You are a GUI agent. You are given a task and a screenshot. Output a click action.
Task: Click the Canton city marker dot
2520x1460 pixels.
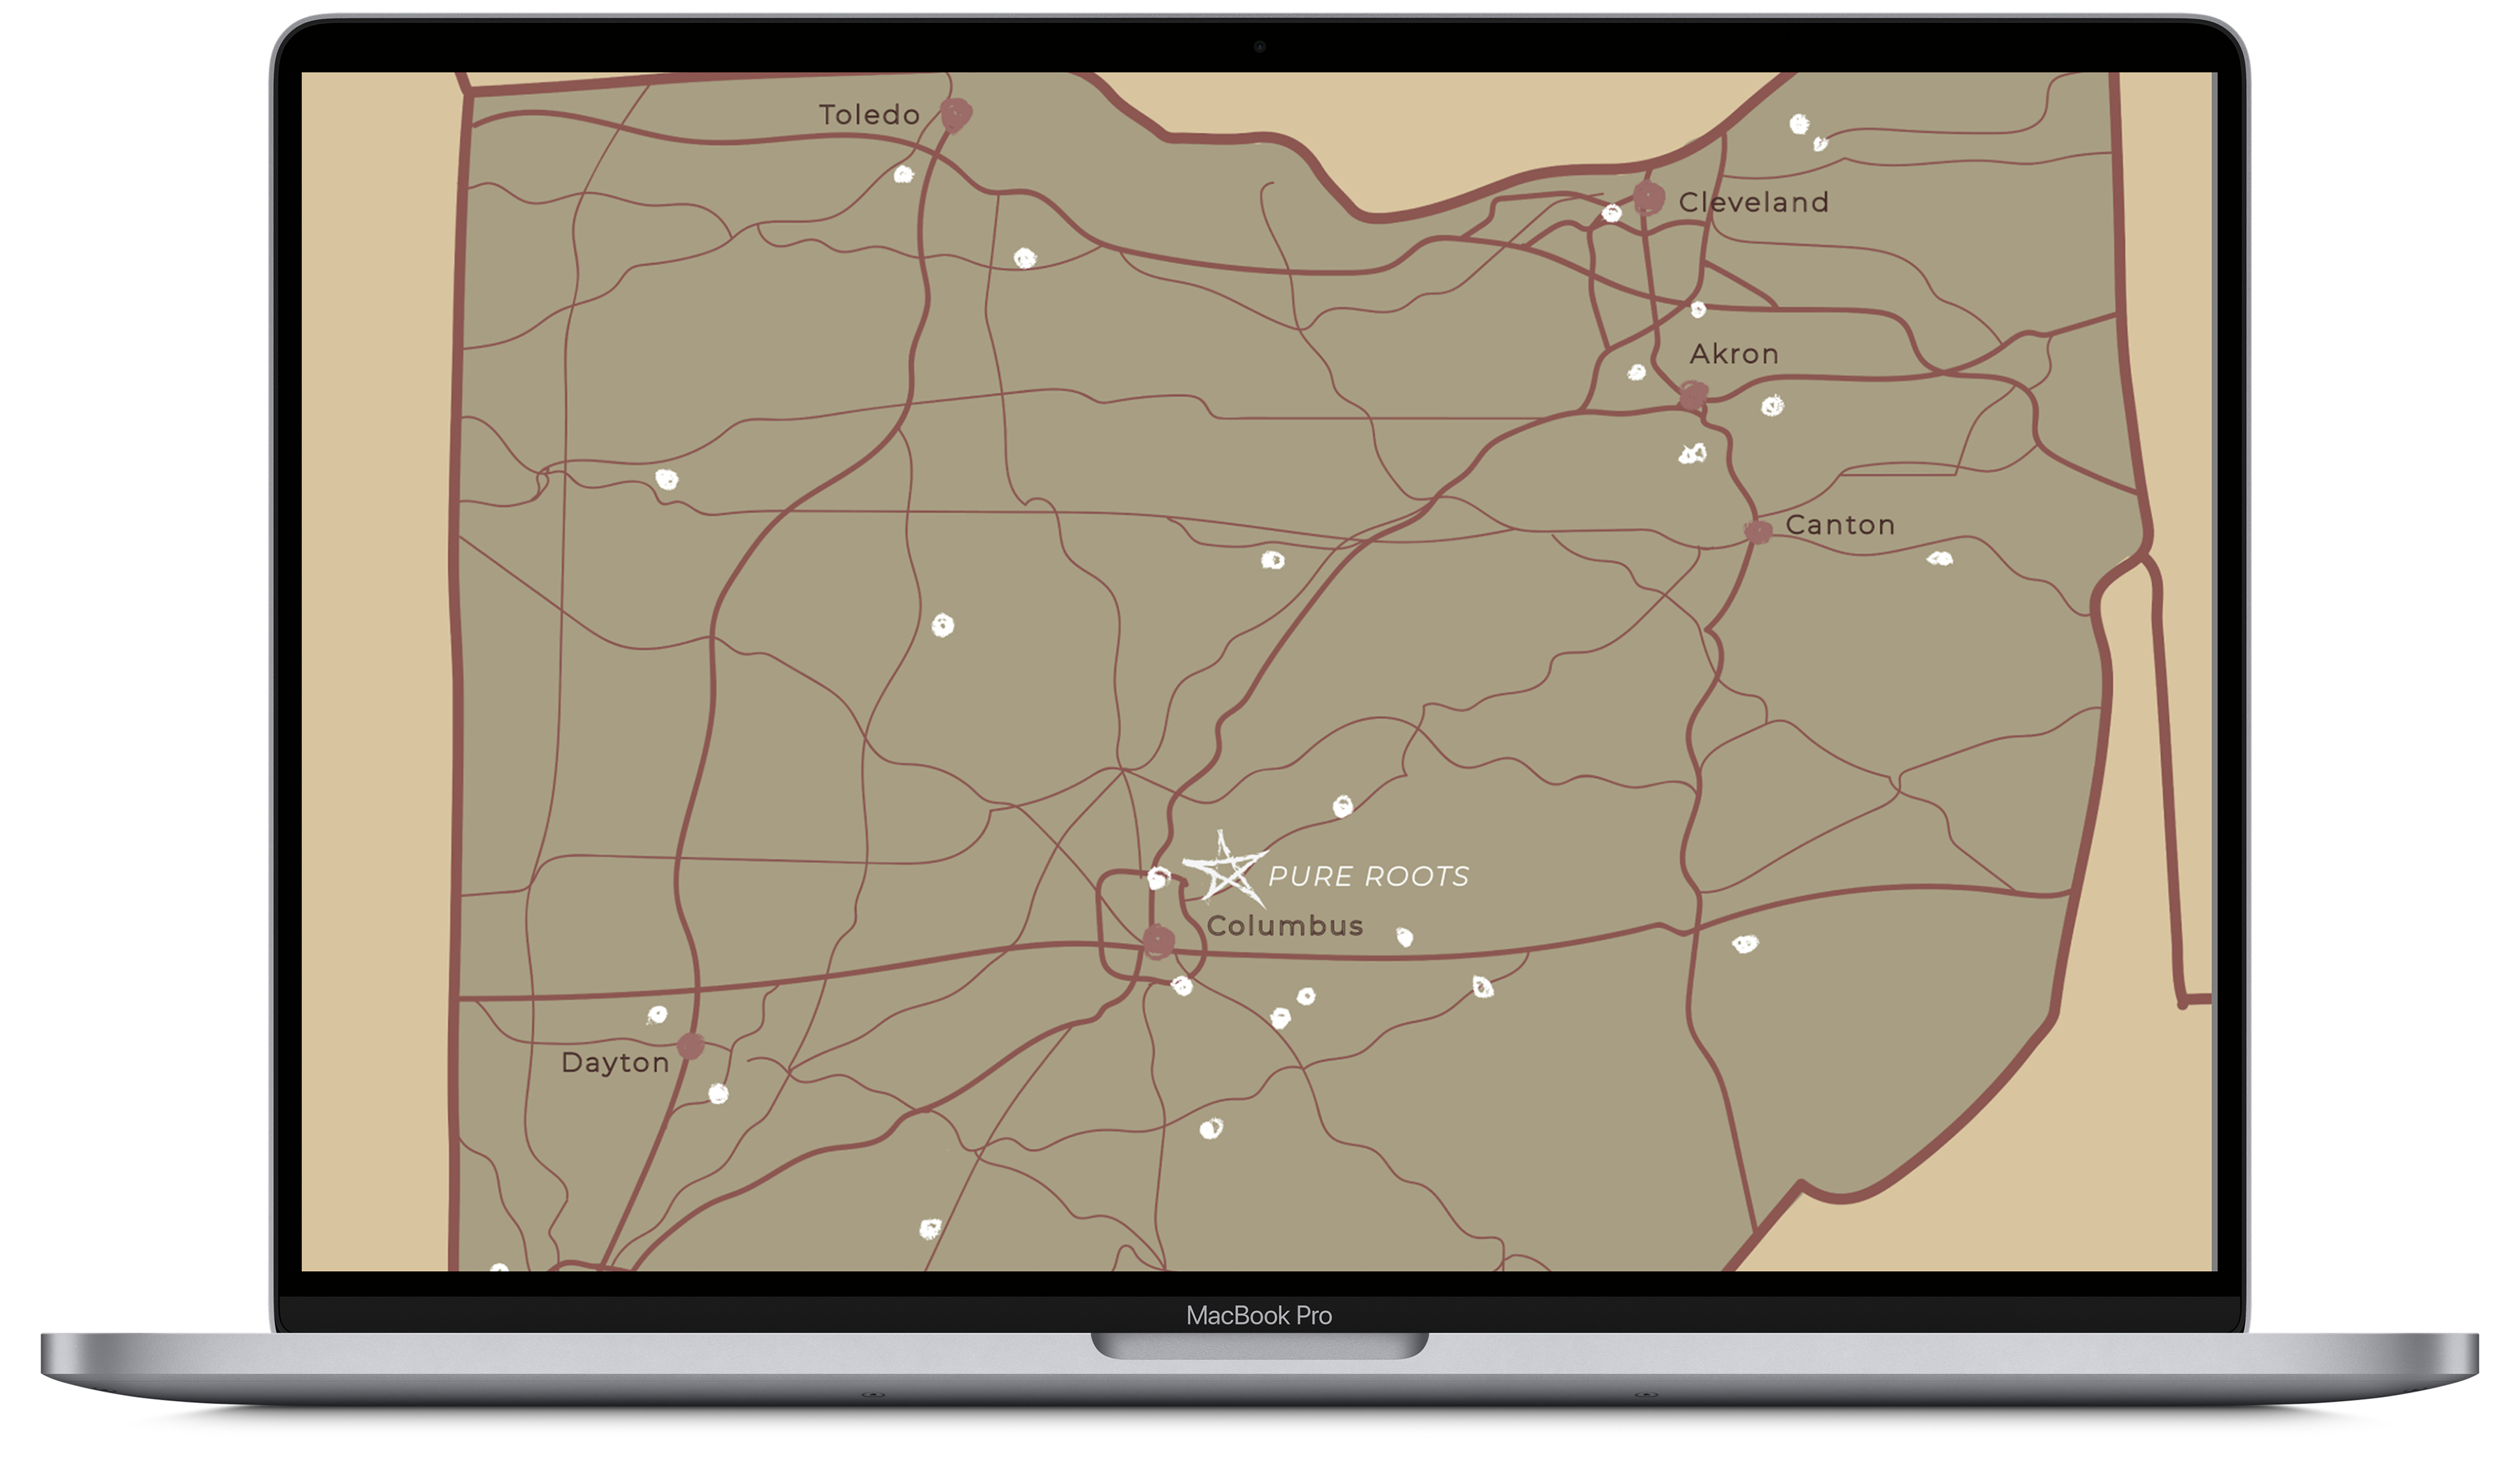click(1757, 531)
